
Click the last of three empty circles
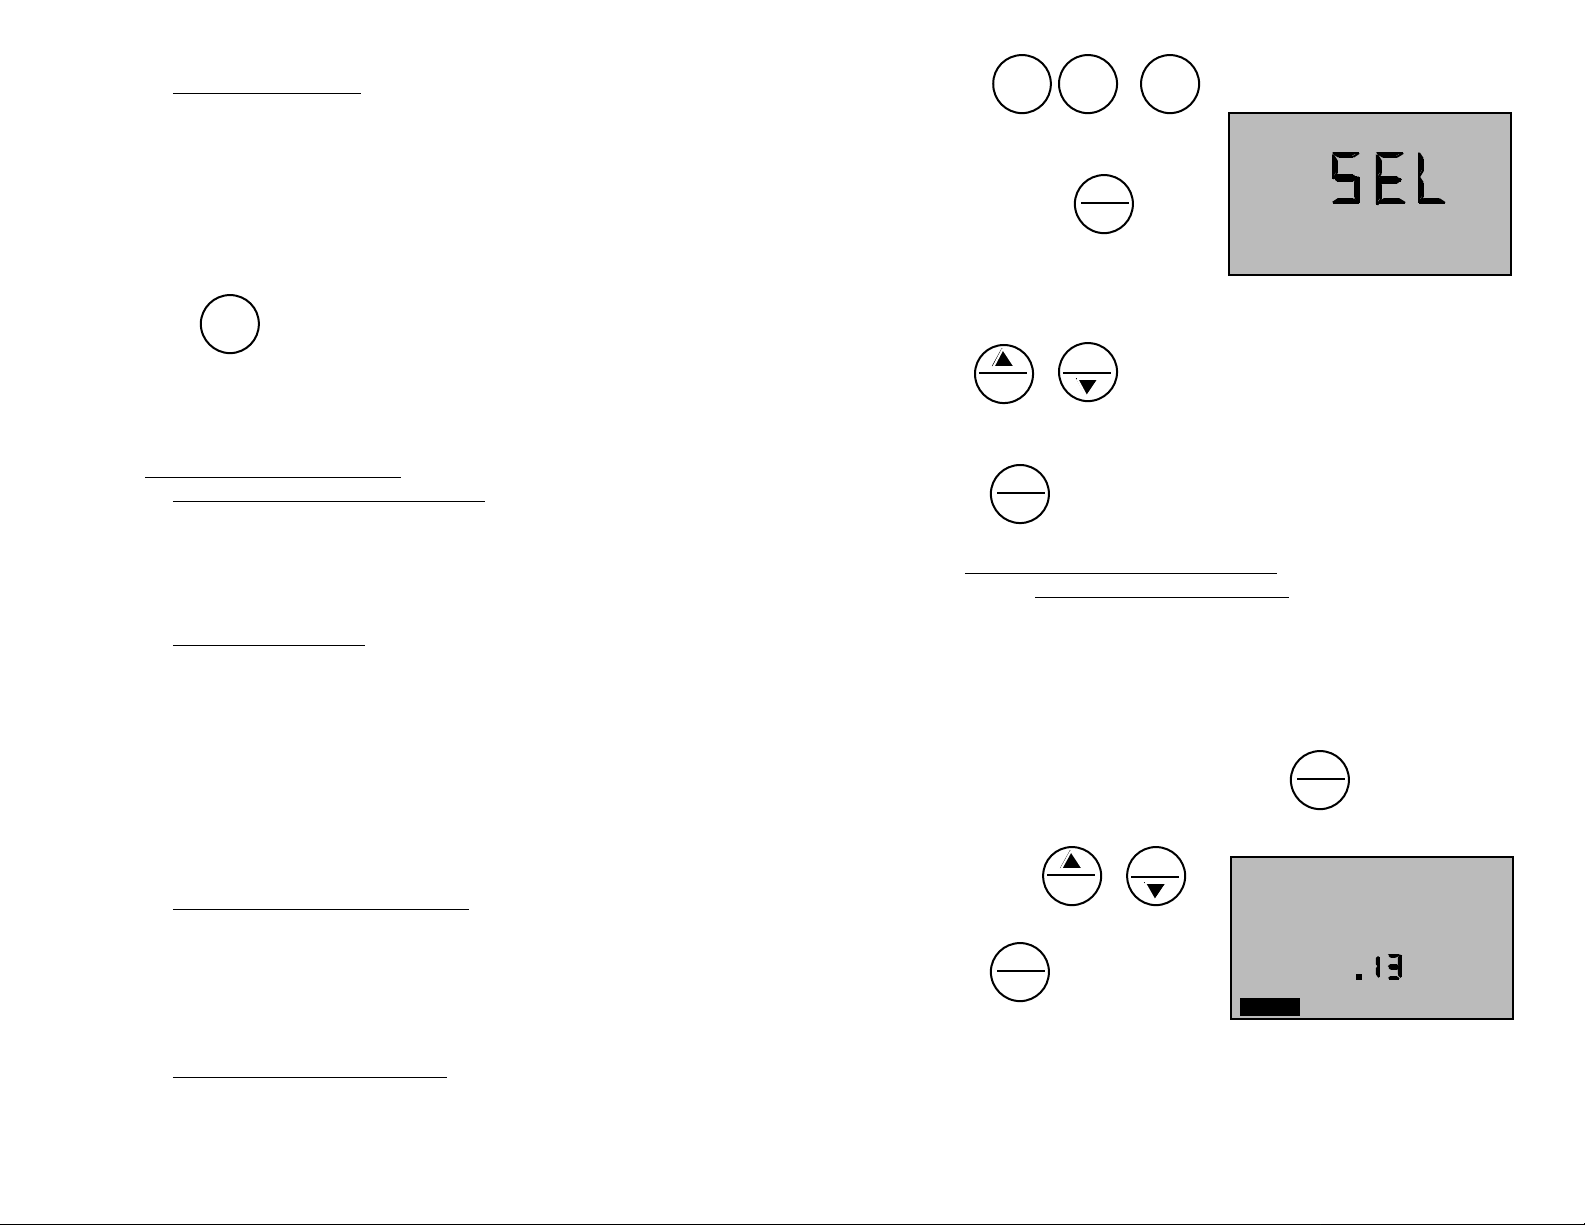coord(1171,85)
